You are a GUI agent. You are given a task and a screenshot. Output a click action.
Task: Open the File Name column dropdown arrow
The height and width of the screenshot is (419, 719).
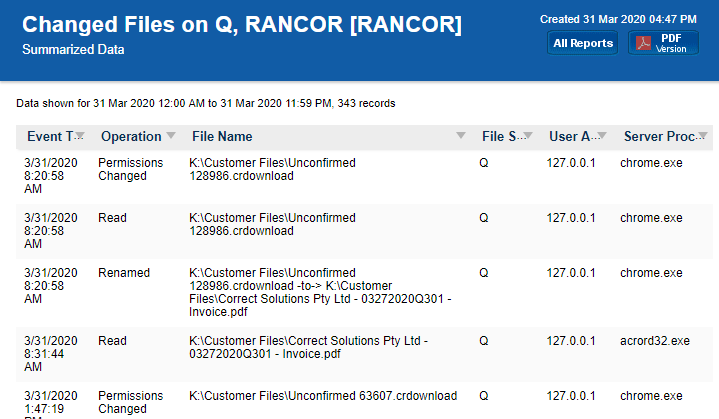pyautogui.click(x=461, y=136)
